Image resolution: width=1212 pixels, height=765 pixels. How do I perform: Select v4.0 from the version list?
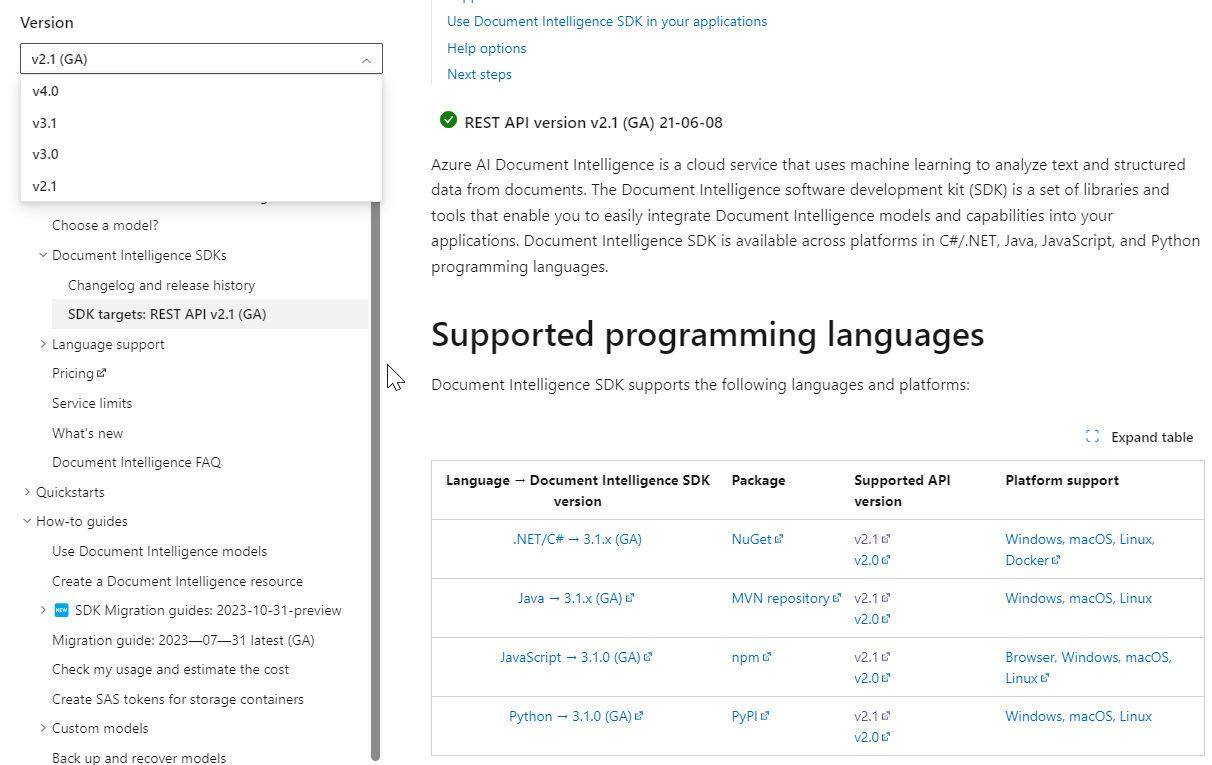tap(201, 91)
